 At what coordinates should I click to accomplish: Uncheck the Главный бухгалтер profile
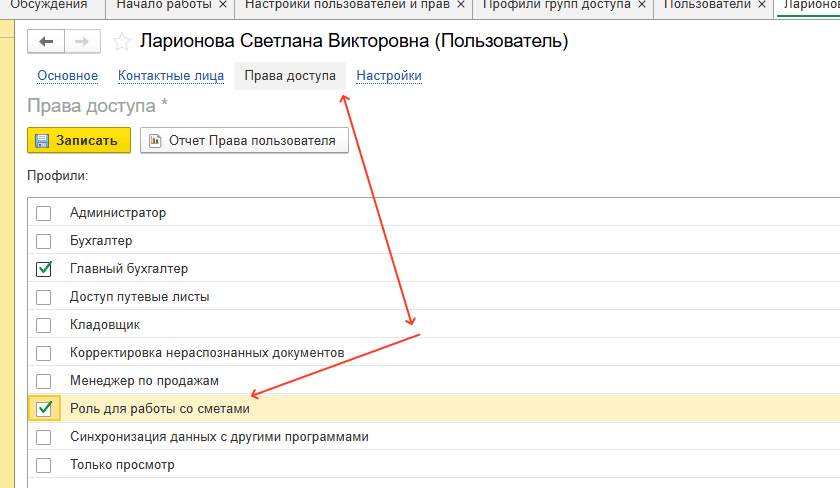click(x=43, y=269)
